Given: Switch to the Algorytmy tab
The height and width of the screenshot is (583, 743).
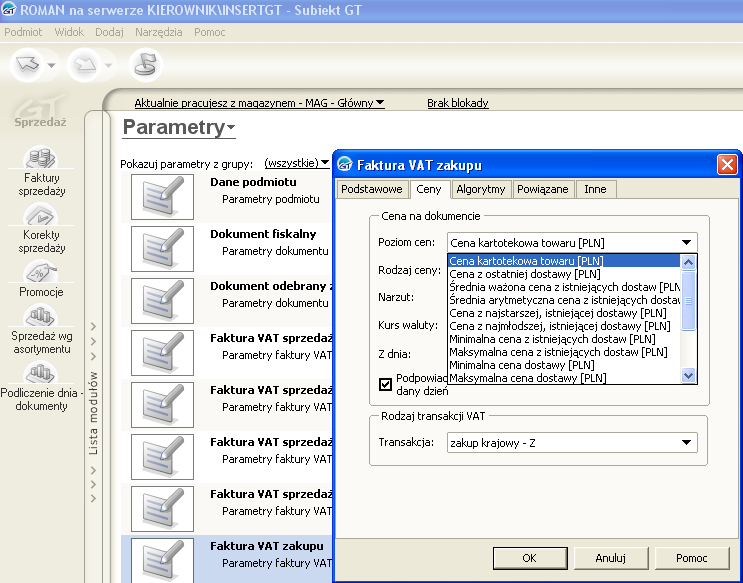Looking at the screenshot, I should 481,189.
